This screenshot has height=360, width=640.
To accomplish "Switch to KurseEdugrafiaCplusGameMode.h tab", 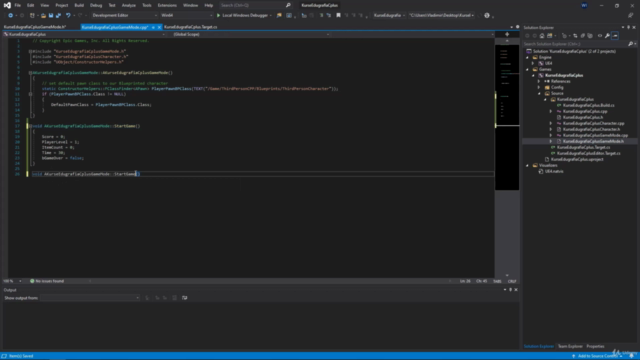I will (35, 27).
